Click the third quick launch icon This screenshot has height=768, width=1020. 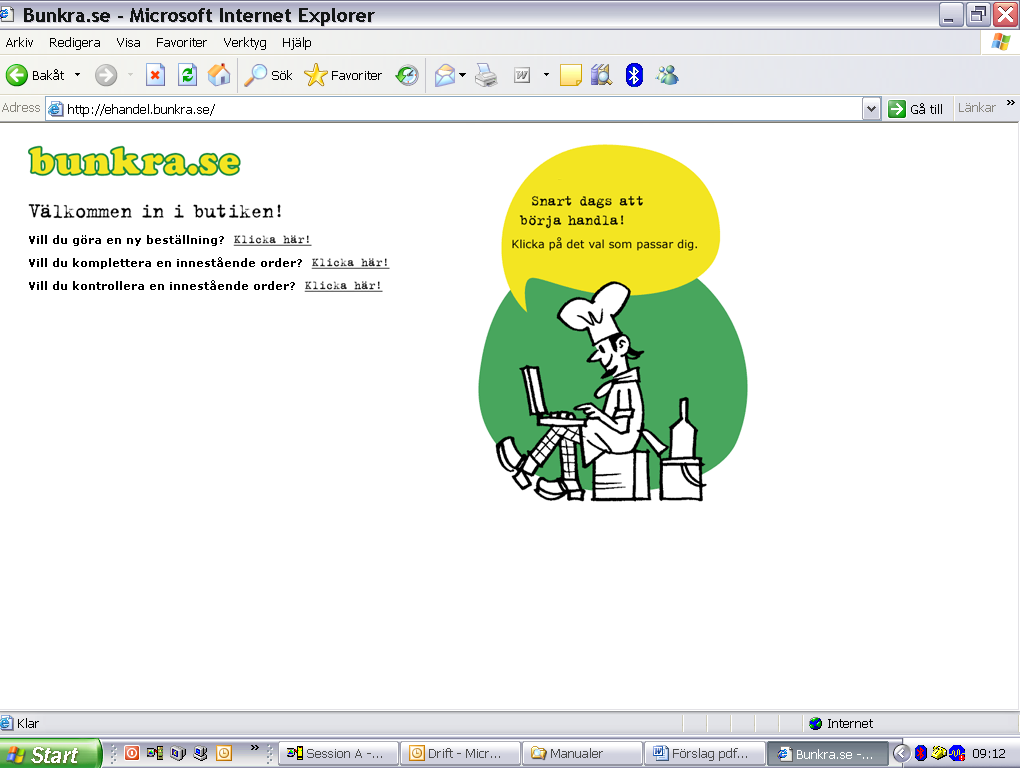178,754
